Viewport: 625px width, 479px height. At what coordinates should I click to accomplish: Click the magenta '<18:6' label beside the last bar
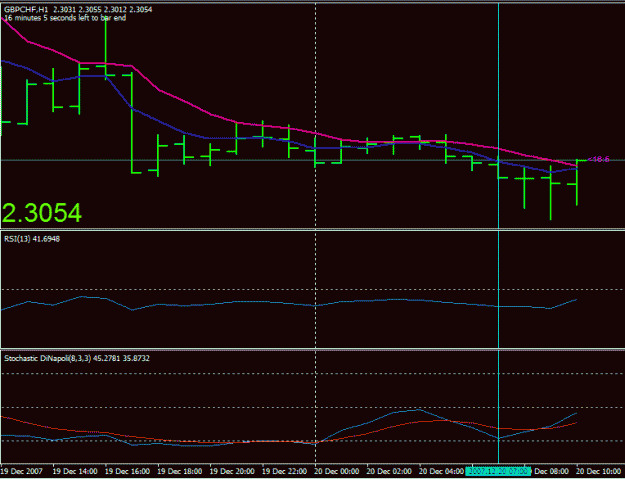(x=599, y=159)
